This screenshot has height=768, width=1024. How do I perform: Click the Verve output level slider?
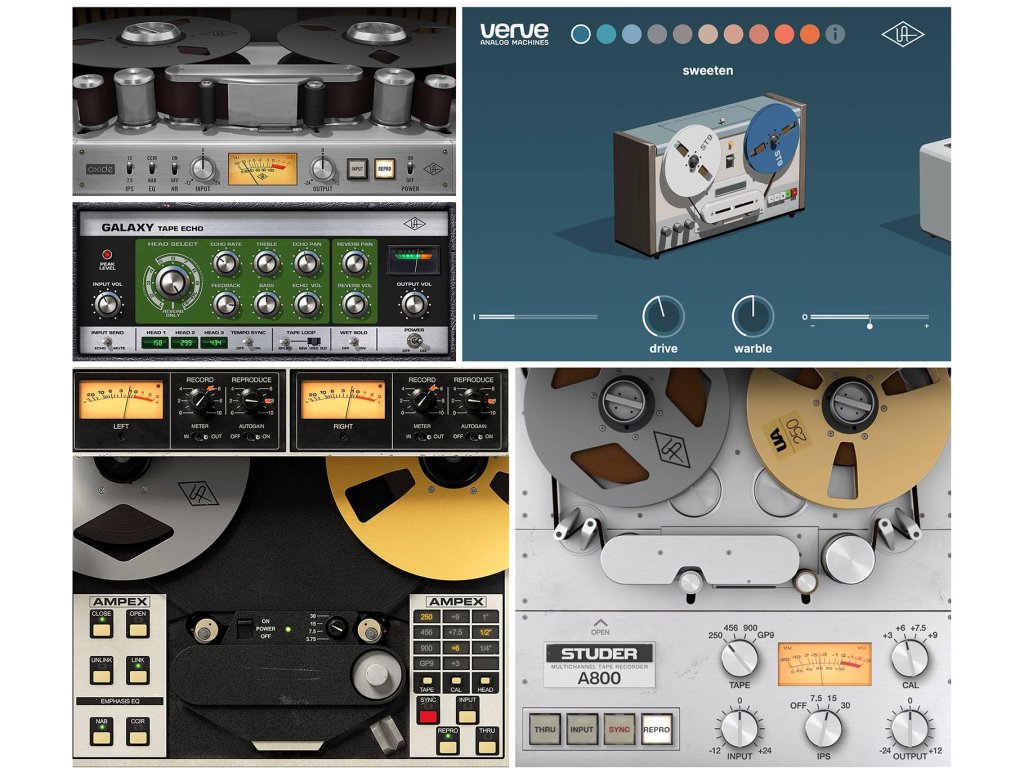coord(868,318)
